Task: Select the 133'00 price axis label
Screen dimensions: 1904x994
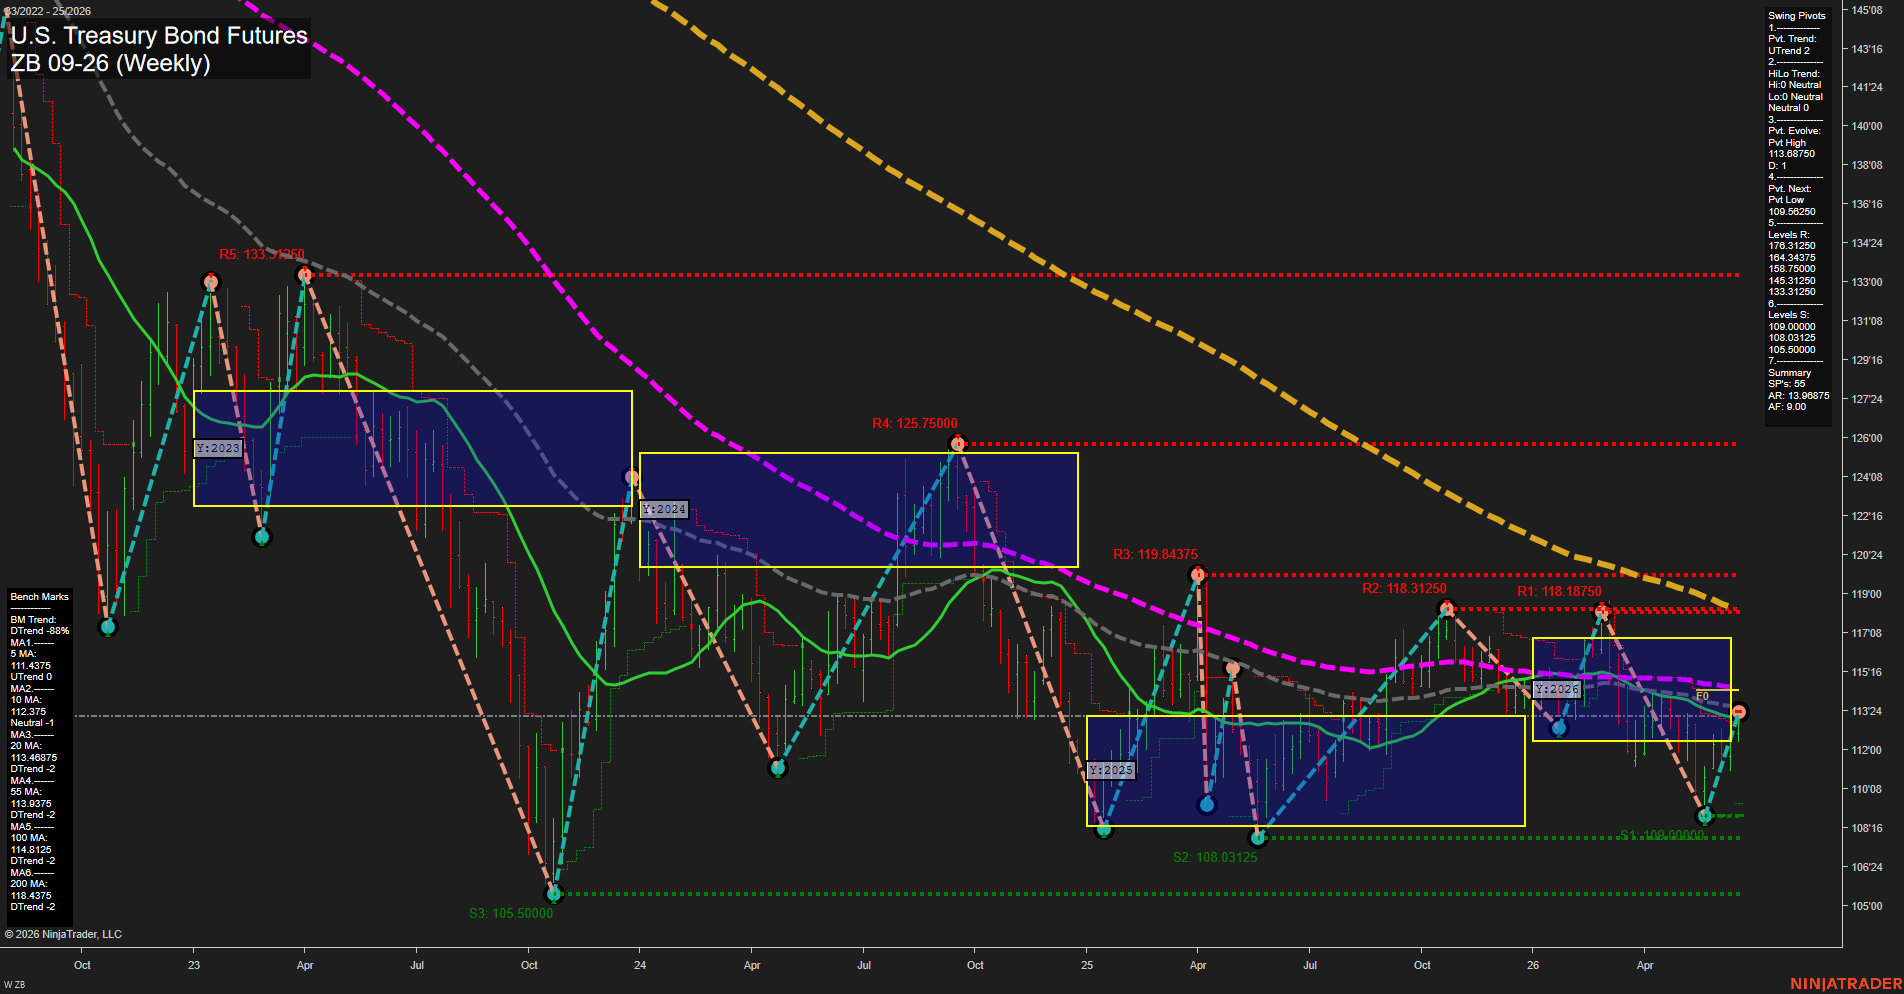Action: 1866,283
